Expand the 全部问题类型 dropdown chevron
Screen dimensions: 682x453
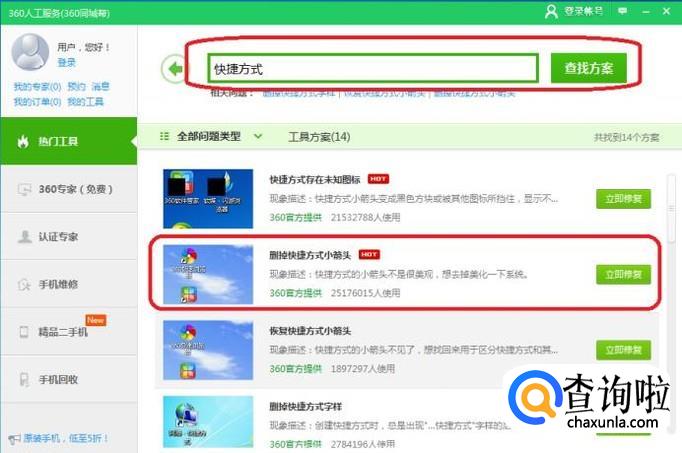(258, 137)
